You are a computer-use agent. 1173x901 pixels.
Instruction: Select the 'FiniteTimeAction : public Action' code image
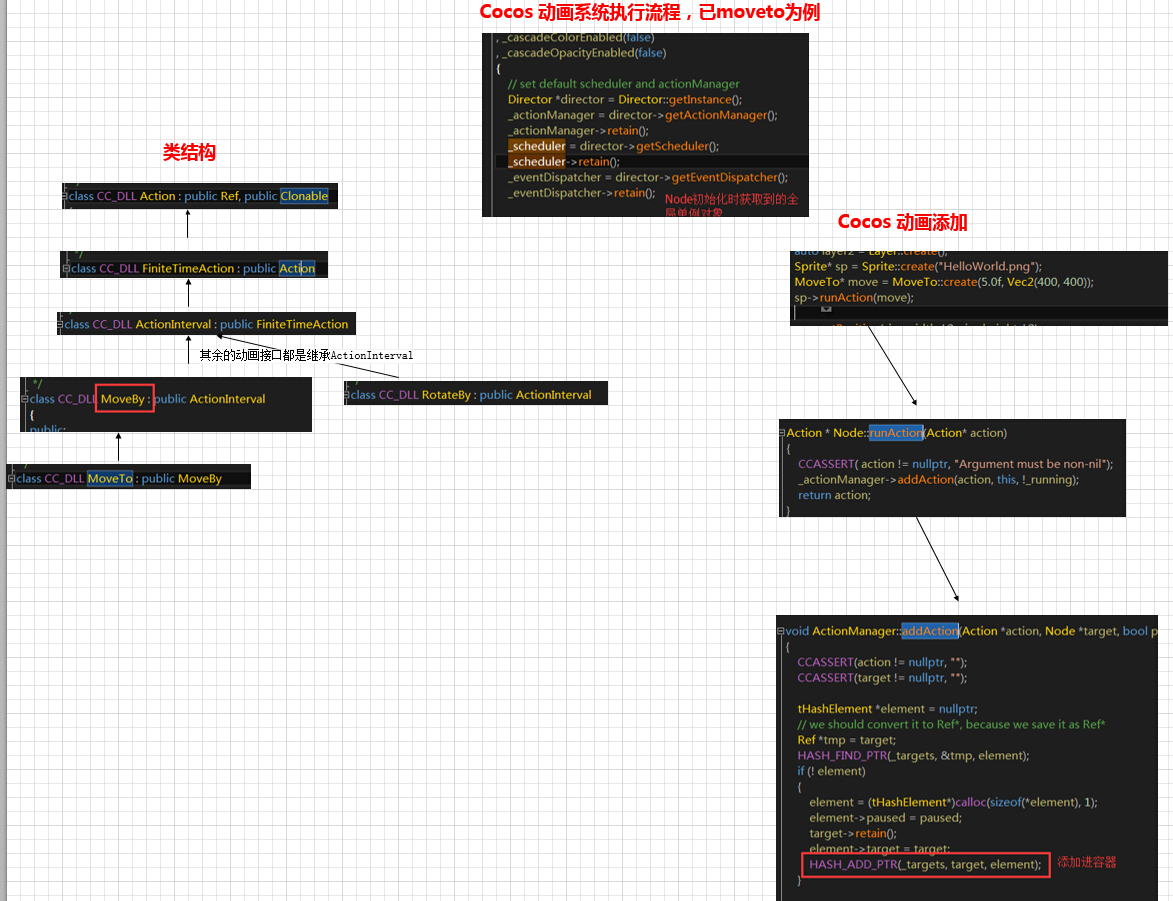pyautogui.click(x=194, y=264)
